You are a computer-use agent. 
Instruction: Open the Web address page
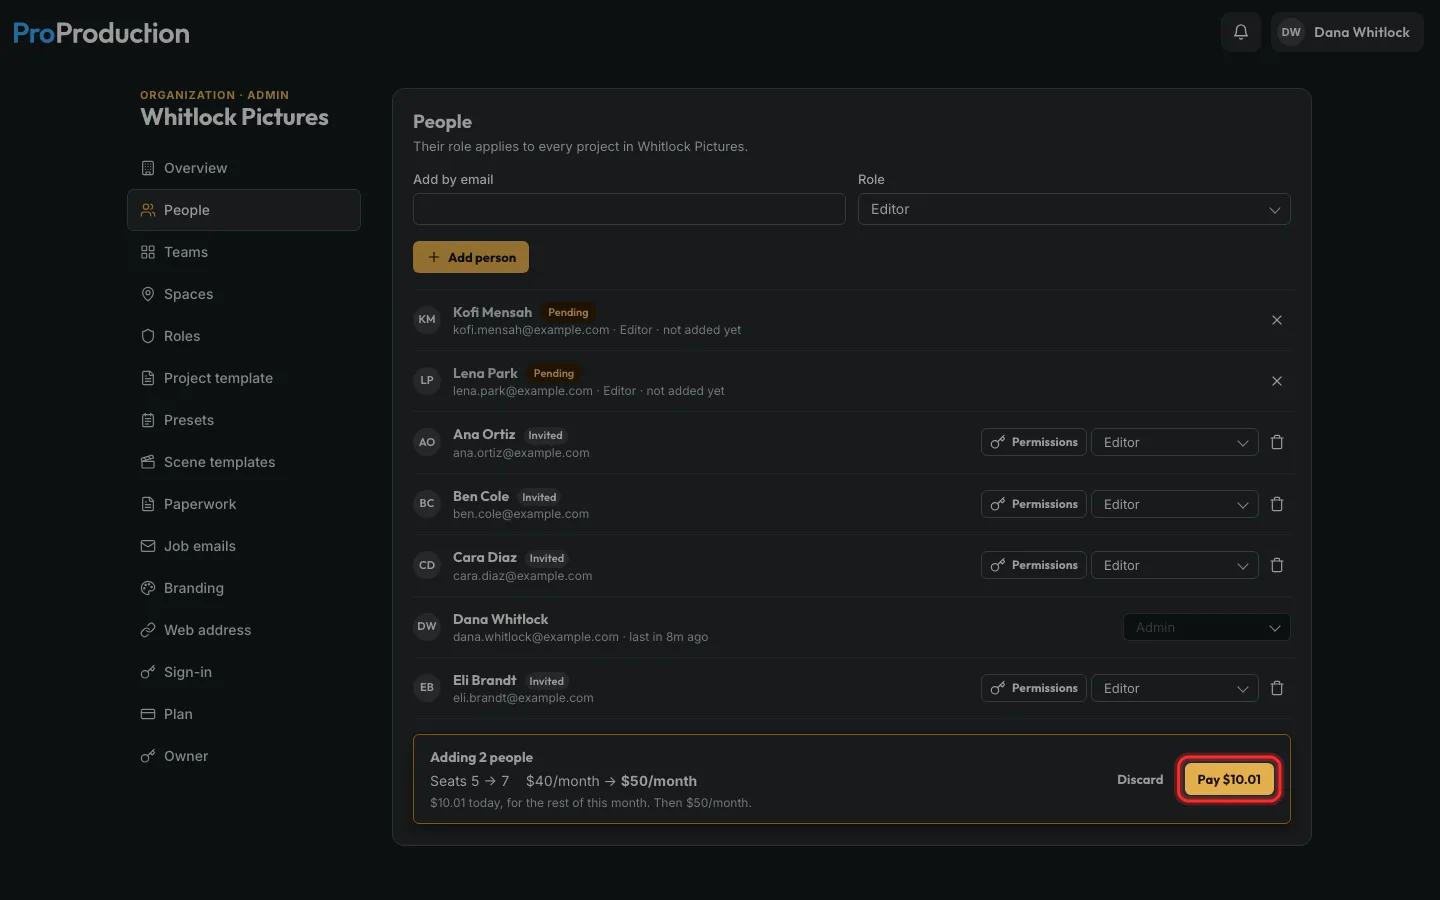(x=244, y=630)
